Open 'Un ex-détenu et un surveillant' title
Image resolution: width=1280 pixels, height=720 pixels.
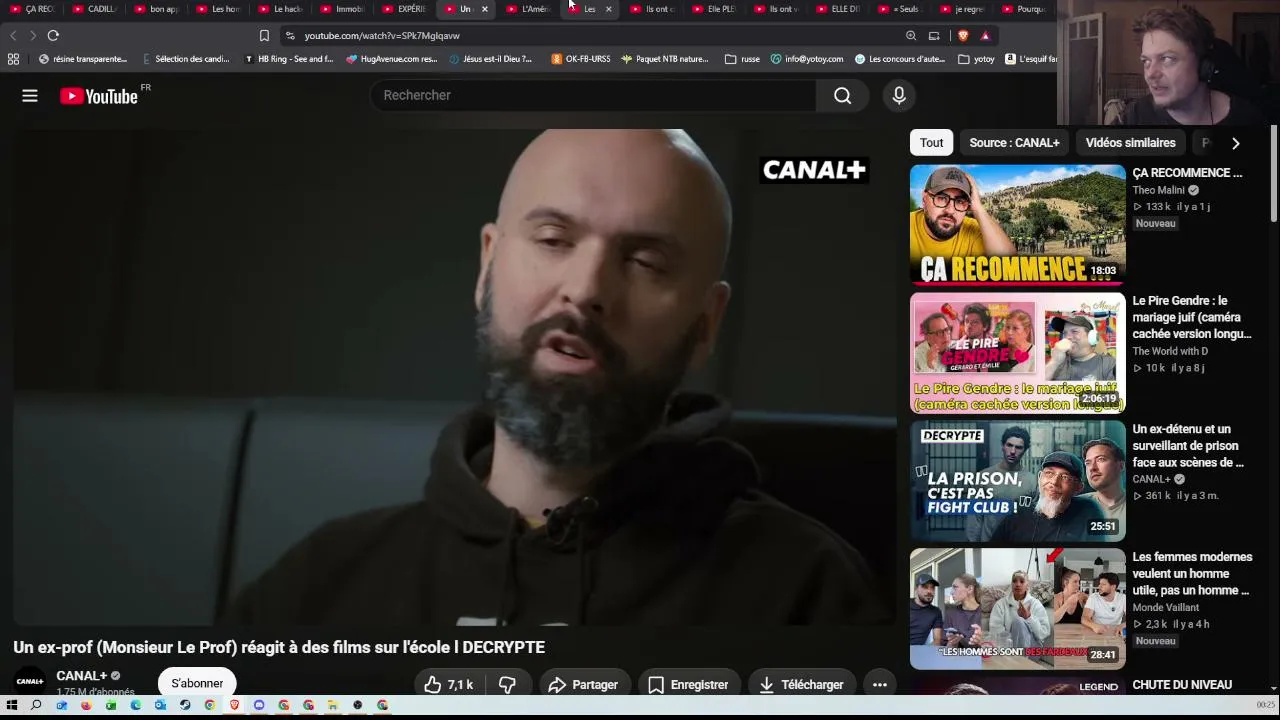(1188, 446)
